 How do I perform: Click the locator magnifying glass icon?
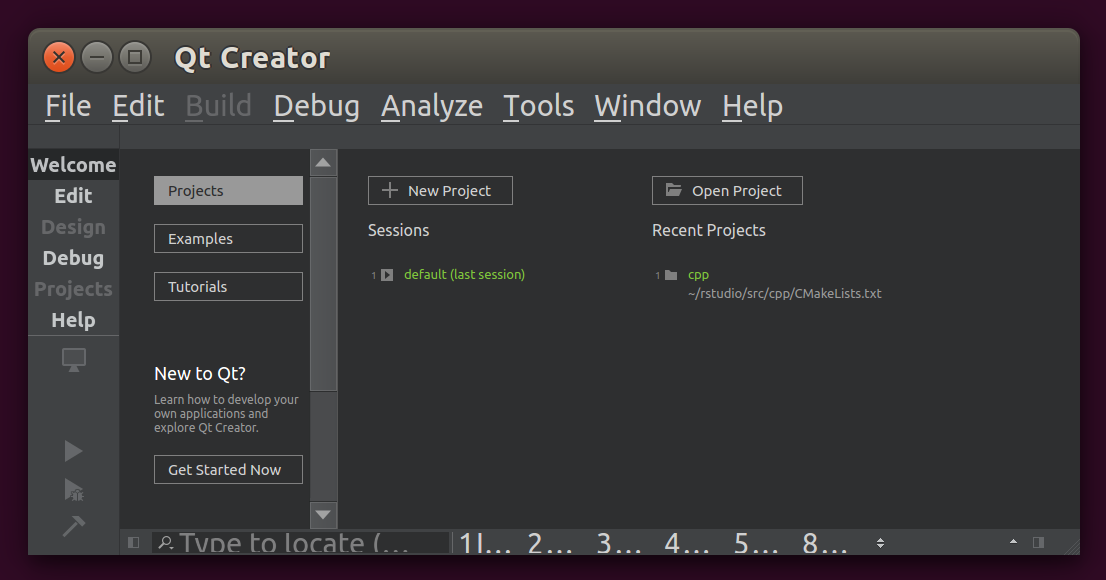[x=166, y=542]
